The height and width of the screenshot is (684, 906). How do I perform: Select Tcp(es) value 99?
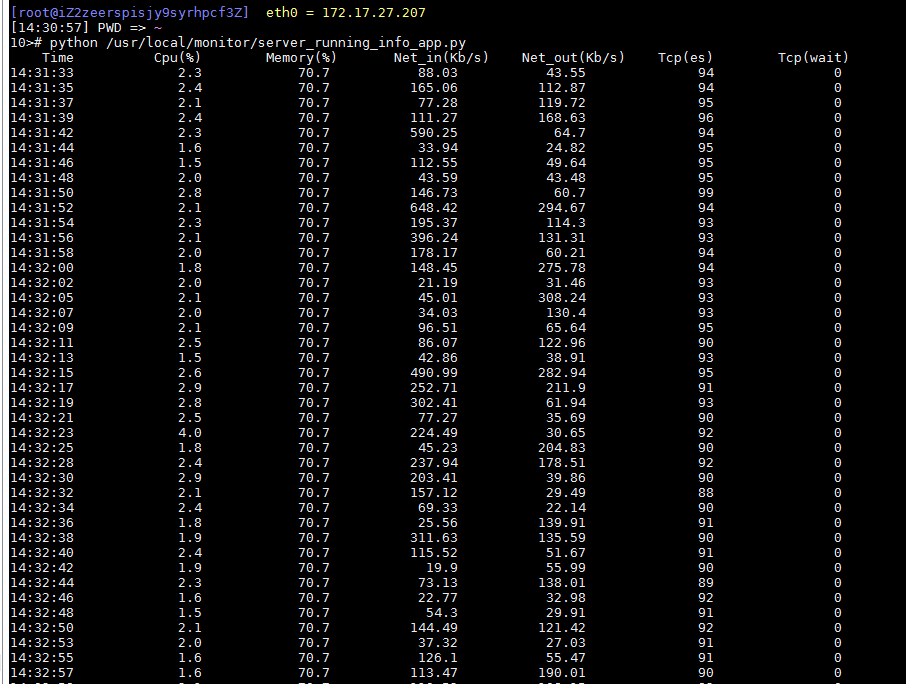tap(706, 193)
